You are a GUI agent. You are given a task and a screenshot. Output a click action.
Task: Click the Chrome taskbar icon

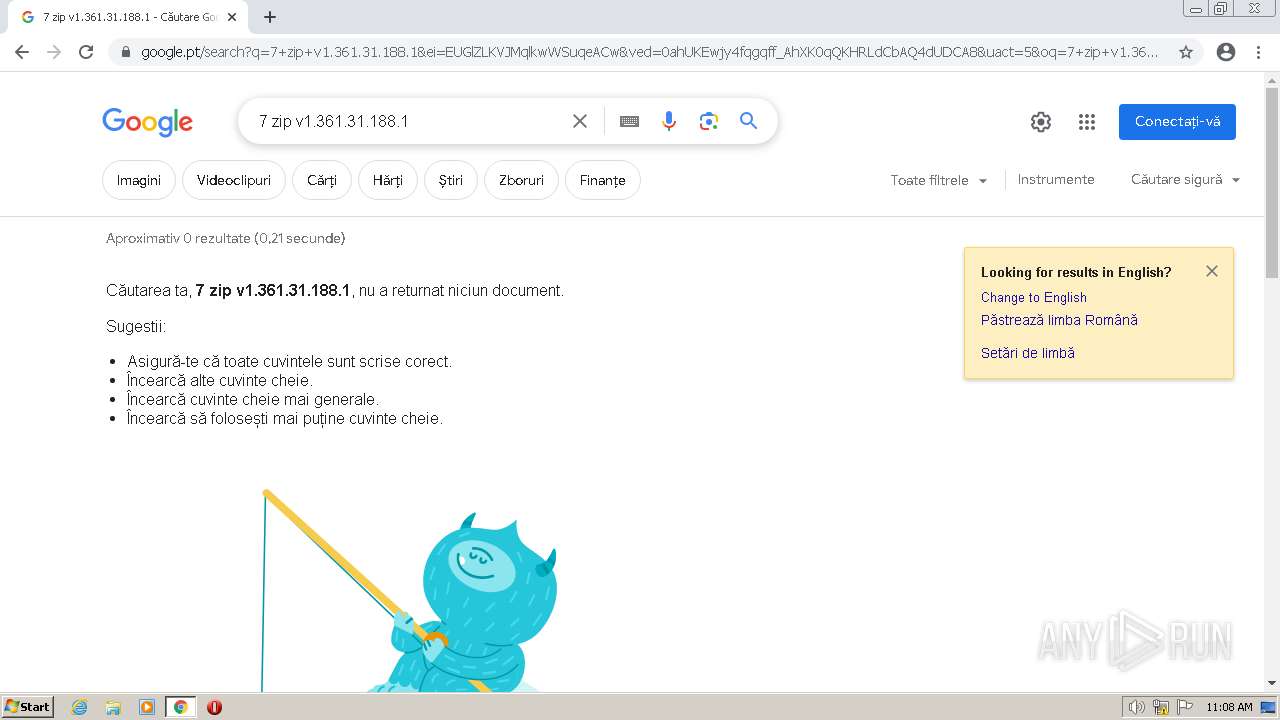(181, 707)
